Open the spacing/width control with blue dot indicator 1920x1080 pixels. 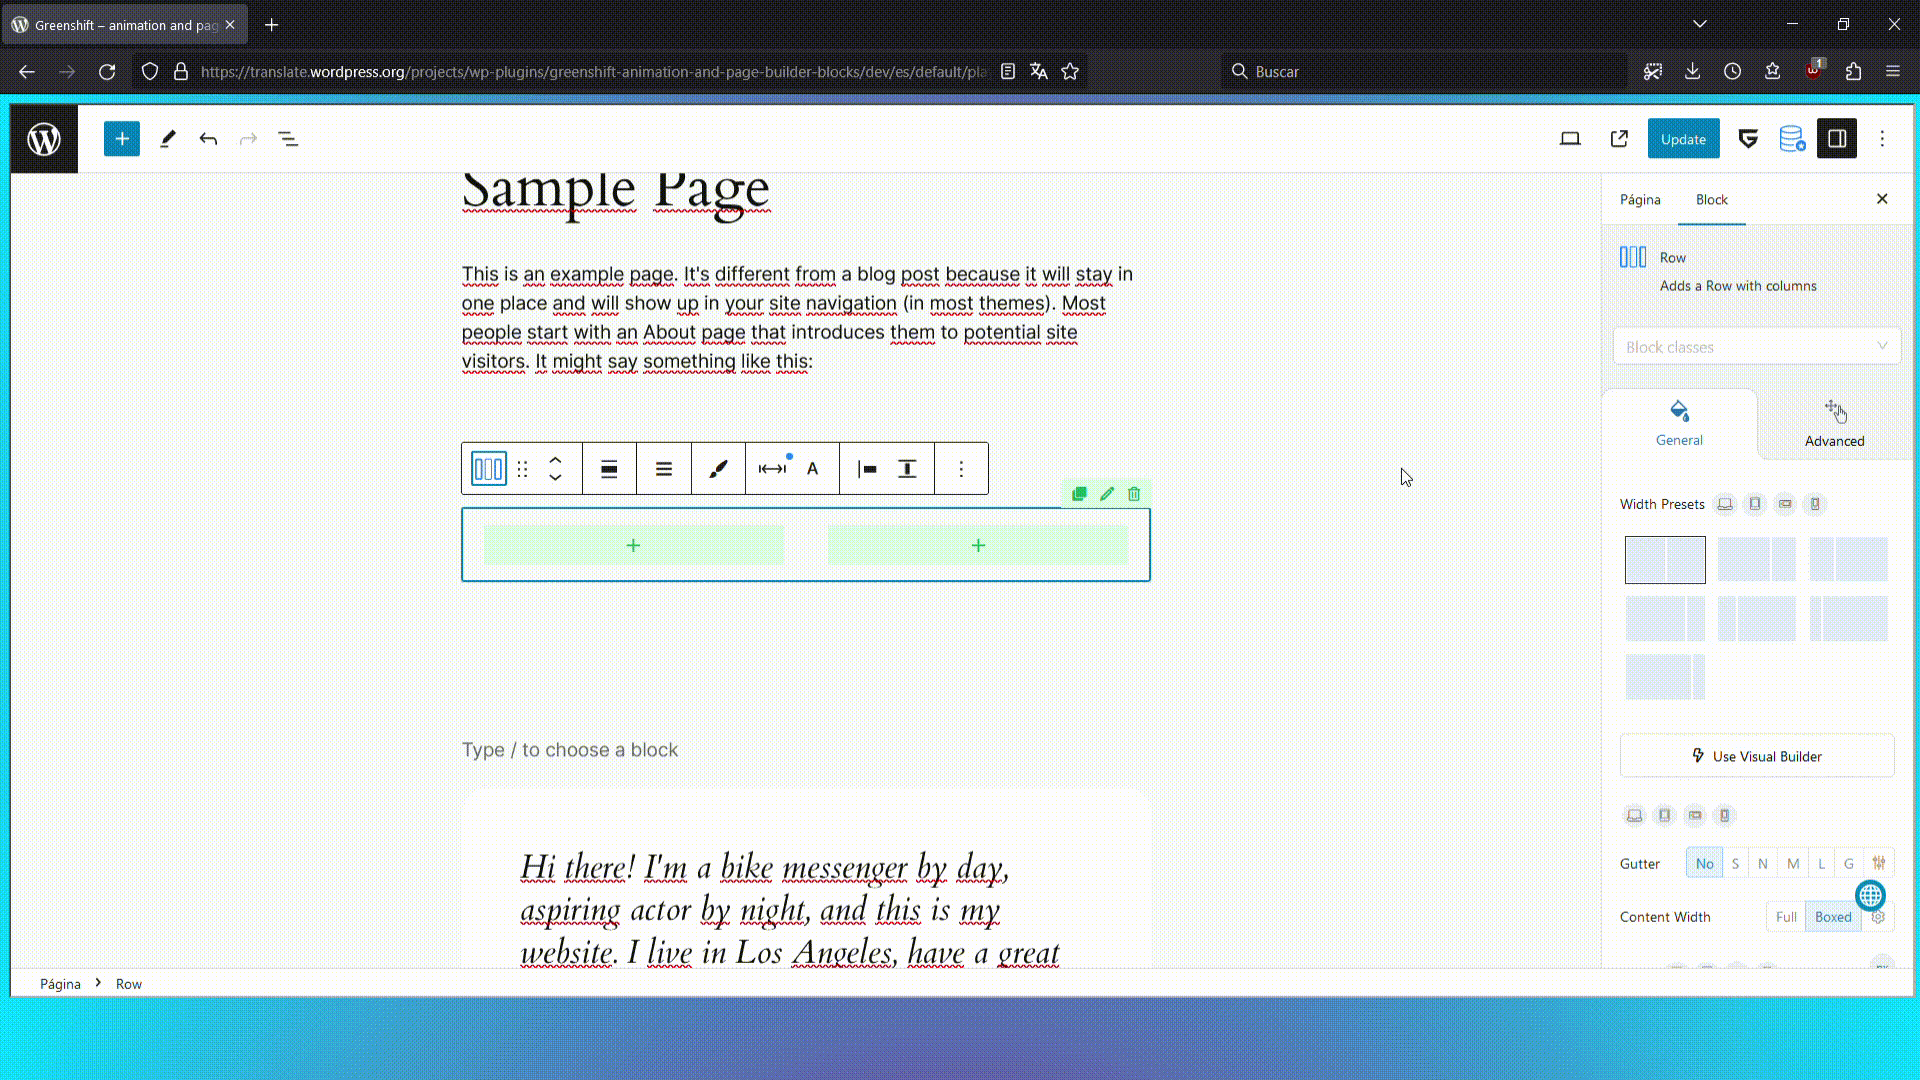coord(771,468)
